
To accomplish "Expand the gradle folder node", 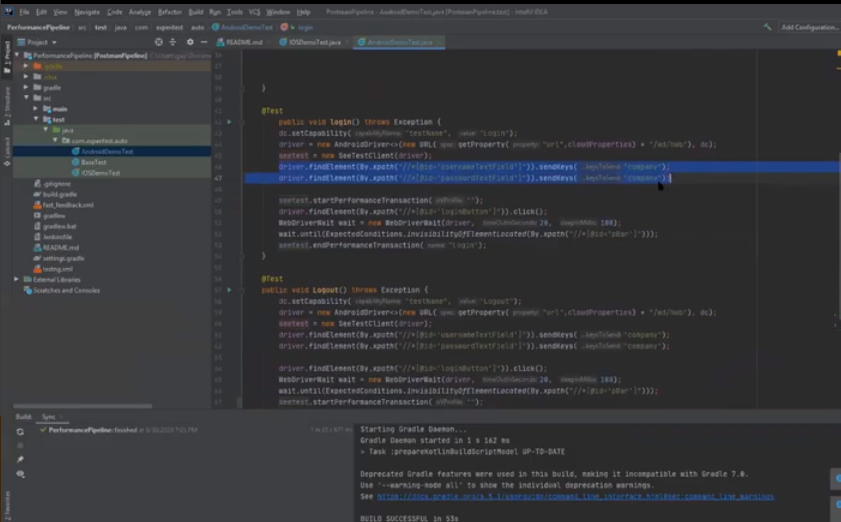I will click(26, 87).
